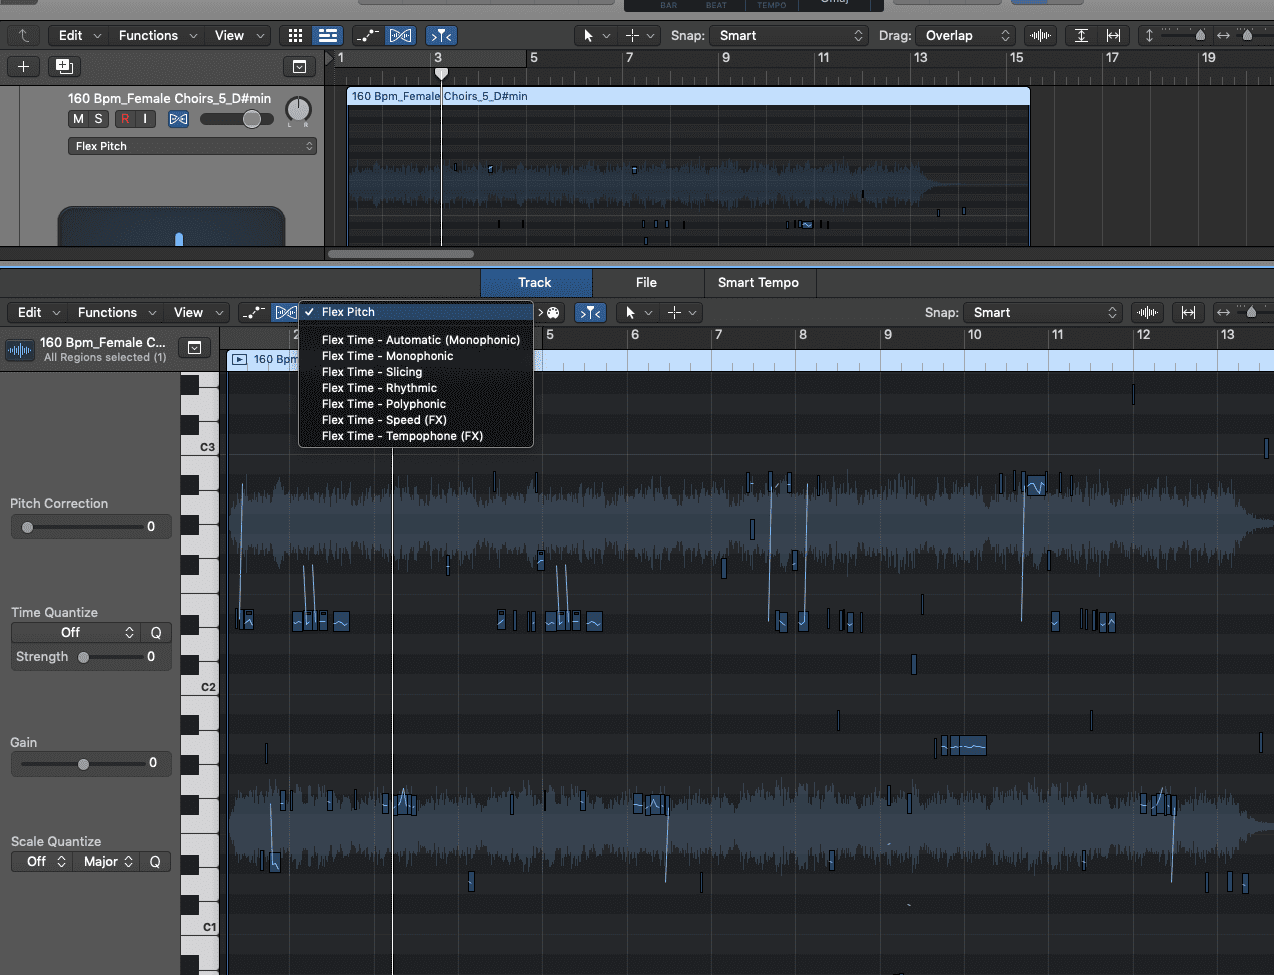
Task: Toggle the track Flex enable button
Action: click(178, 118)
